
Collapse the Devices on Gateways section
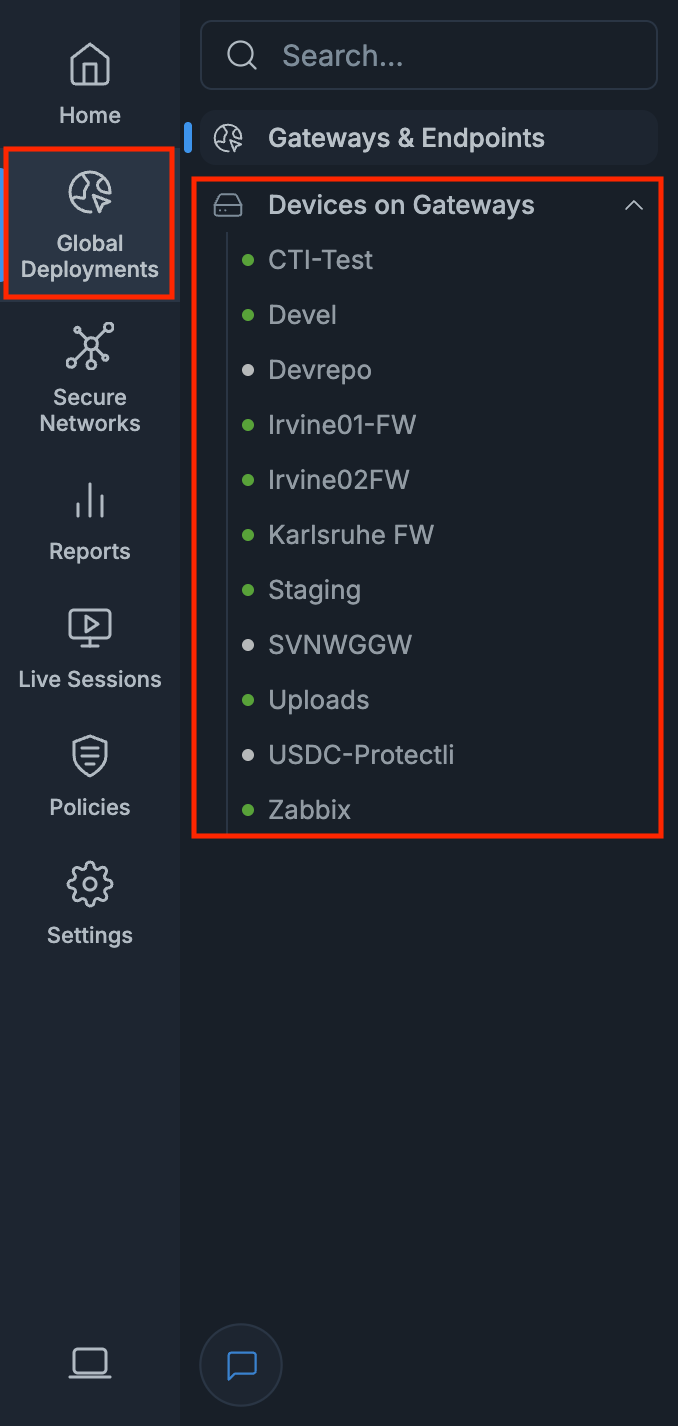(x=633, y=206)
